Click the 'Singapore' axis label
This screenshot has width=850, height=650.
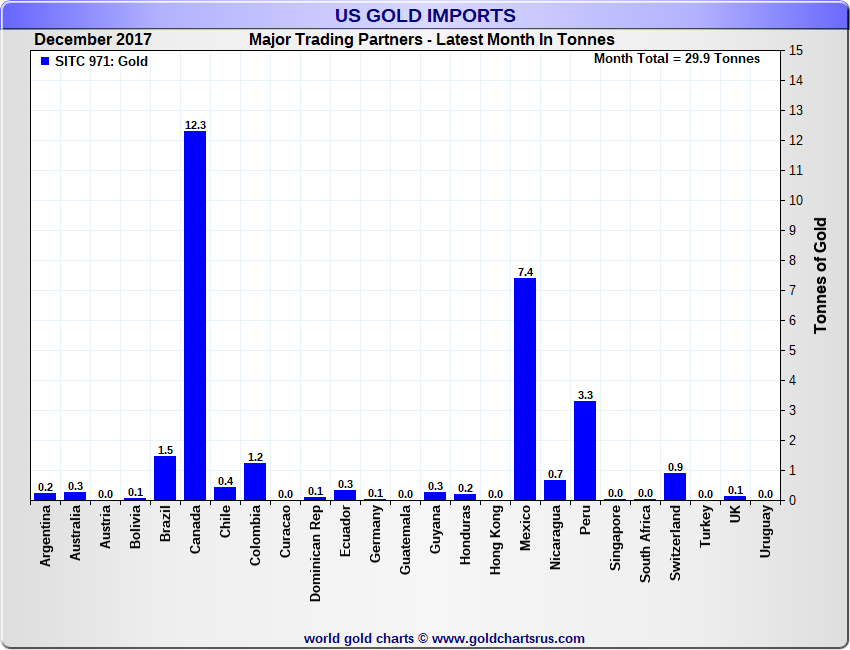(615, 537)
